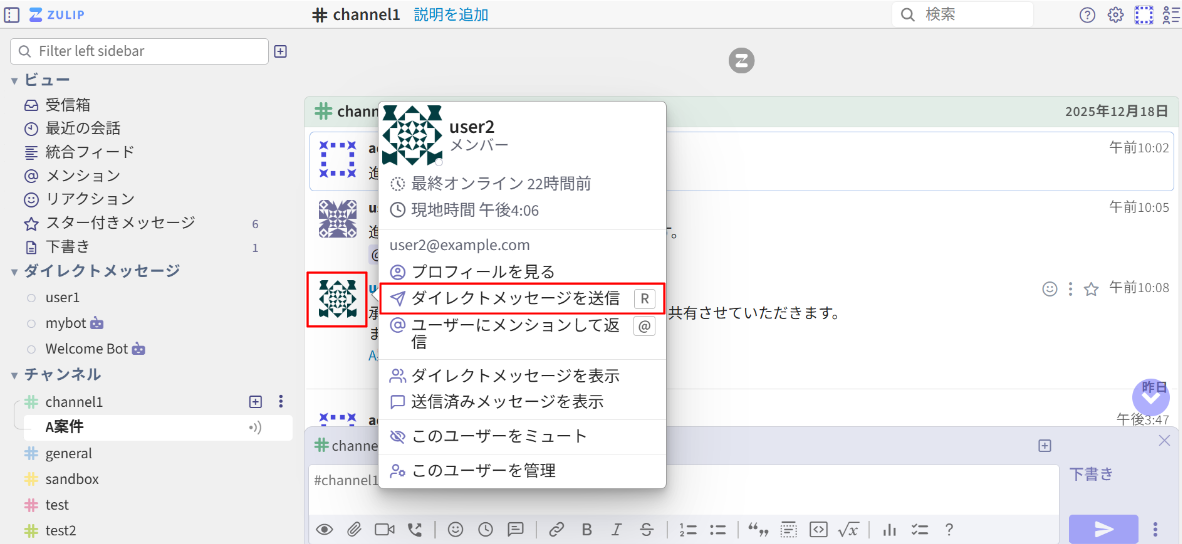Insert global time with clock icon
This screenshot has height=544, width=1182.
click(x=485, y=529)
